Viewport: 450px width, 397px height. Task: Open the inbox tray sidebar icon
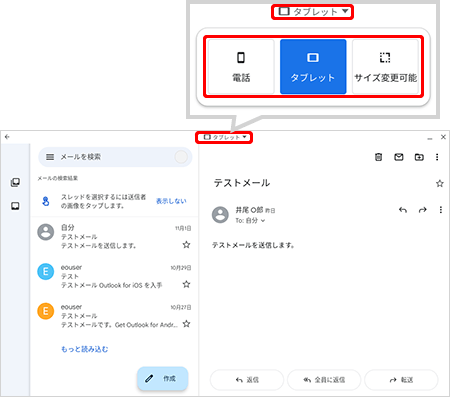click(x=15, y=206)
